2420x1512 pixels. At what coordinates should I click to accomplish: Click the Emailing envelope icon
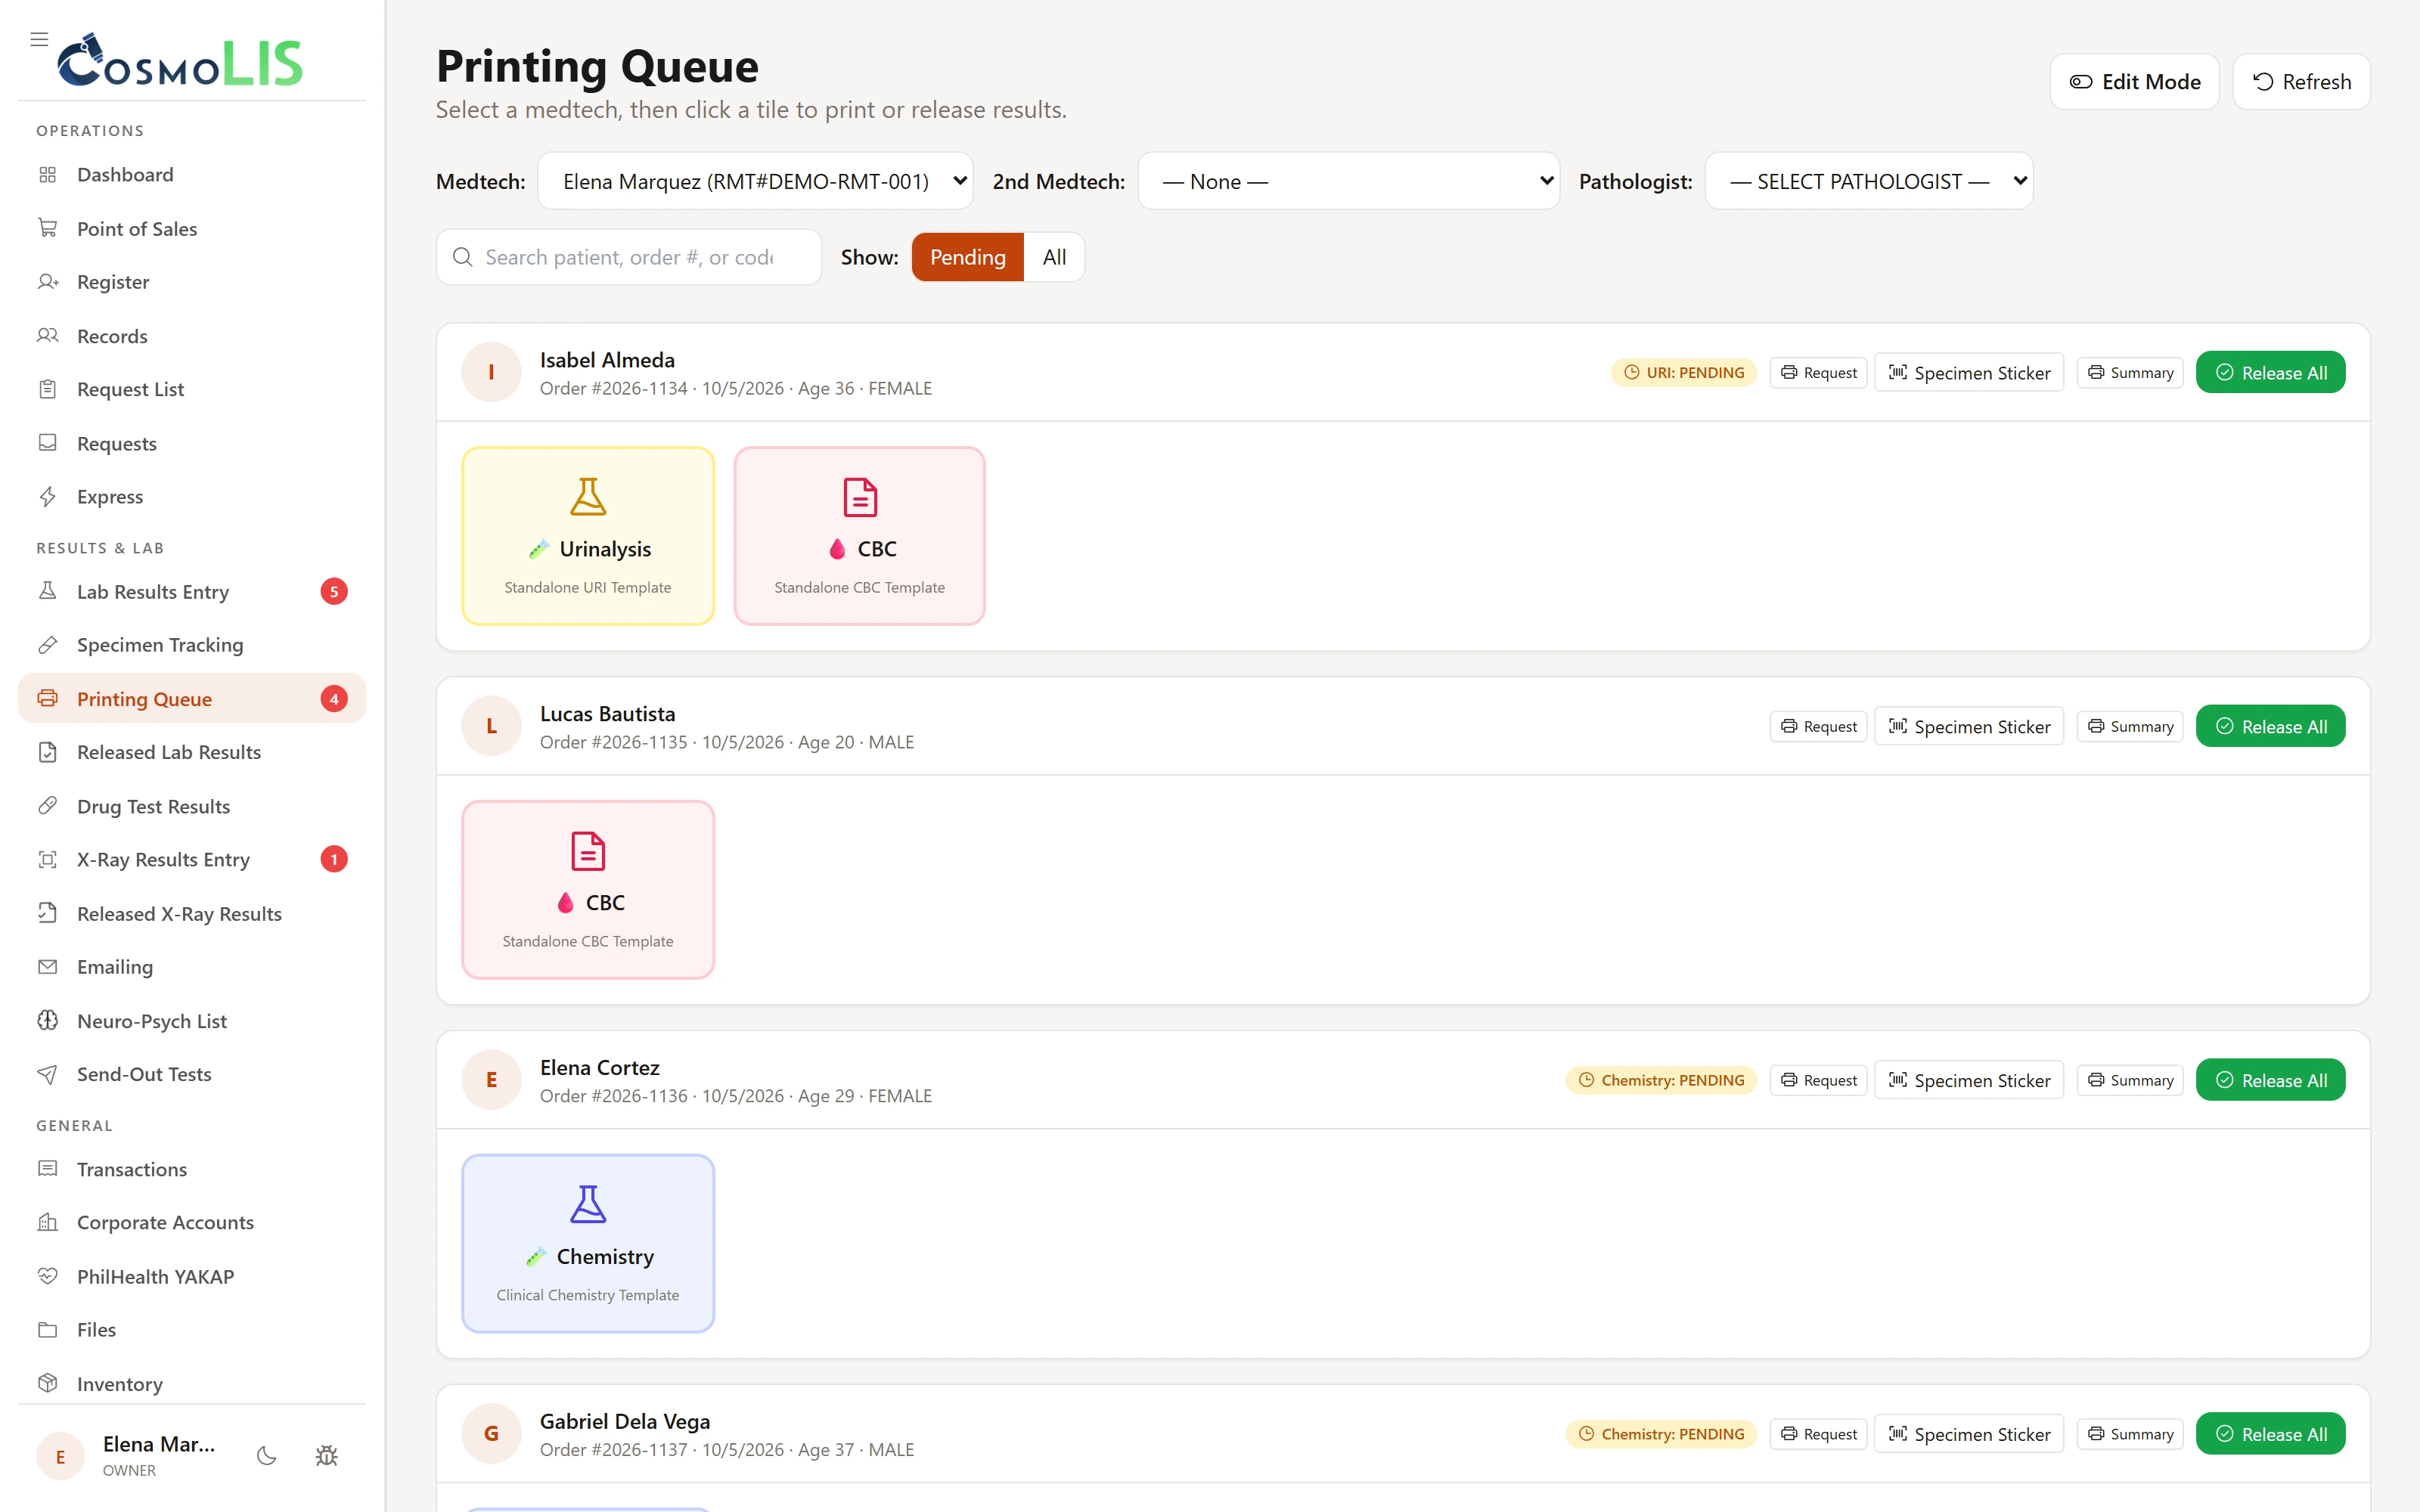(x=47, y=967)
